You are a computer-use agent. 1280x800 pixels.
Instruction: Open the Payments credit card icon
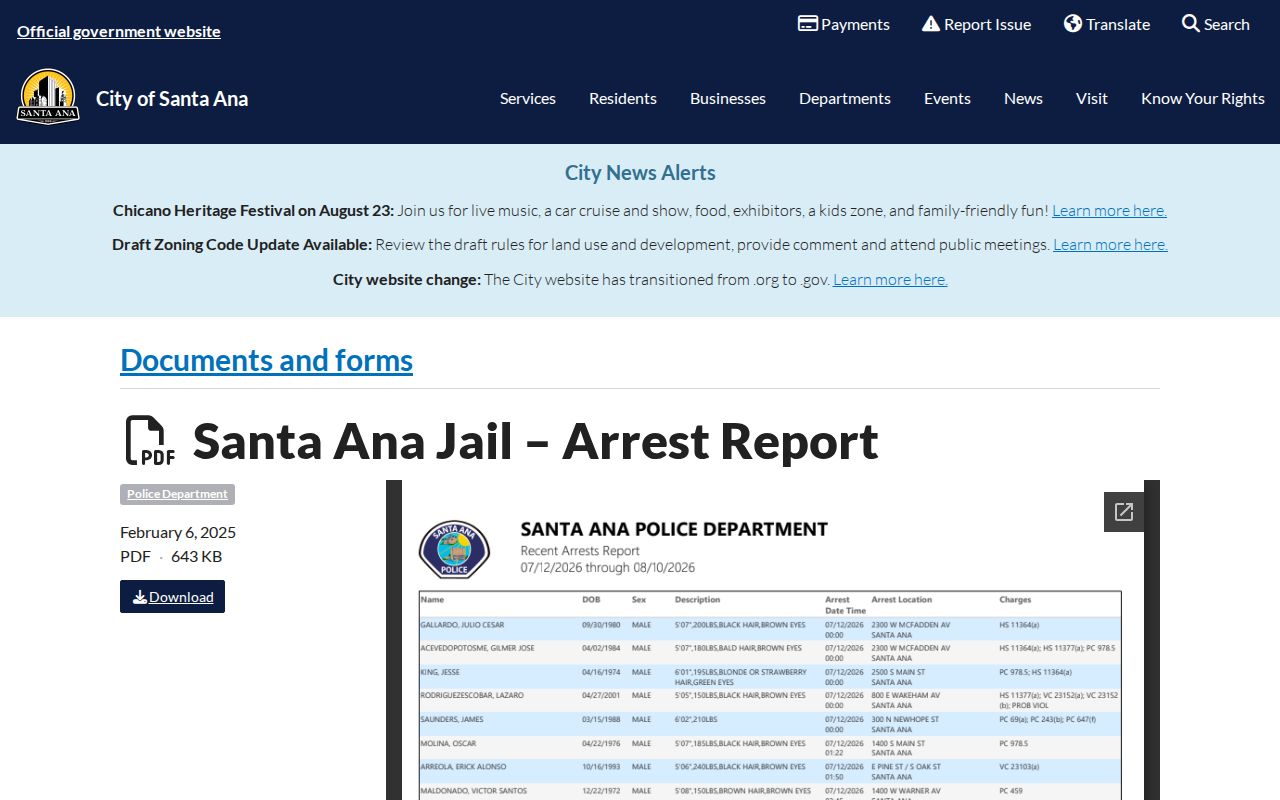[x=808, y=24]
